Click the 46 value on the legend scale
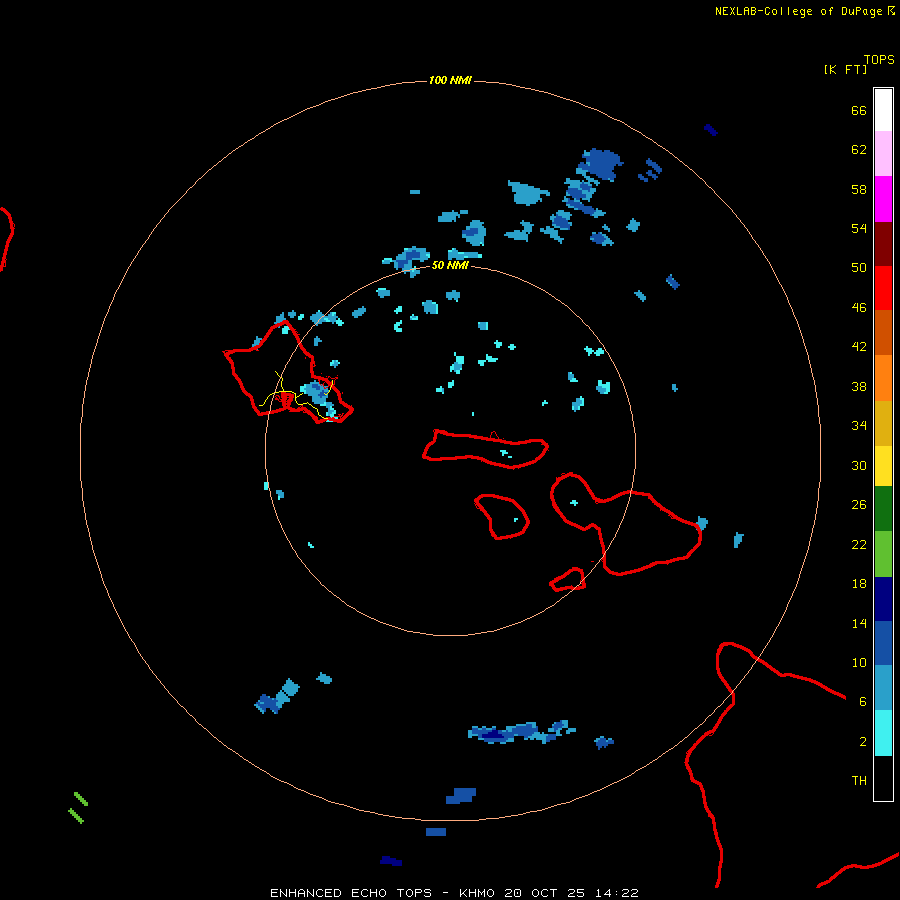Image resolution: width=900 pixels, height=900 pixels. coord(859,308)
